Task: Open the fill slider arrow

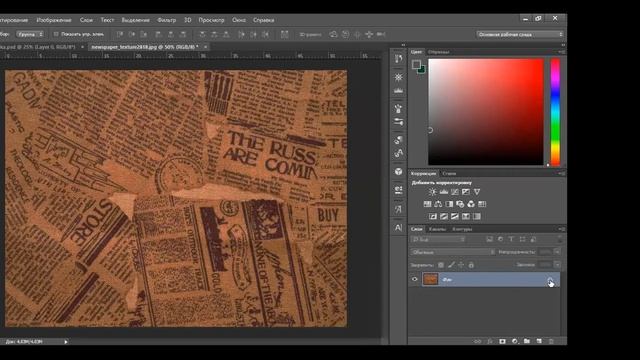Action: tap(557, 265)
